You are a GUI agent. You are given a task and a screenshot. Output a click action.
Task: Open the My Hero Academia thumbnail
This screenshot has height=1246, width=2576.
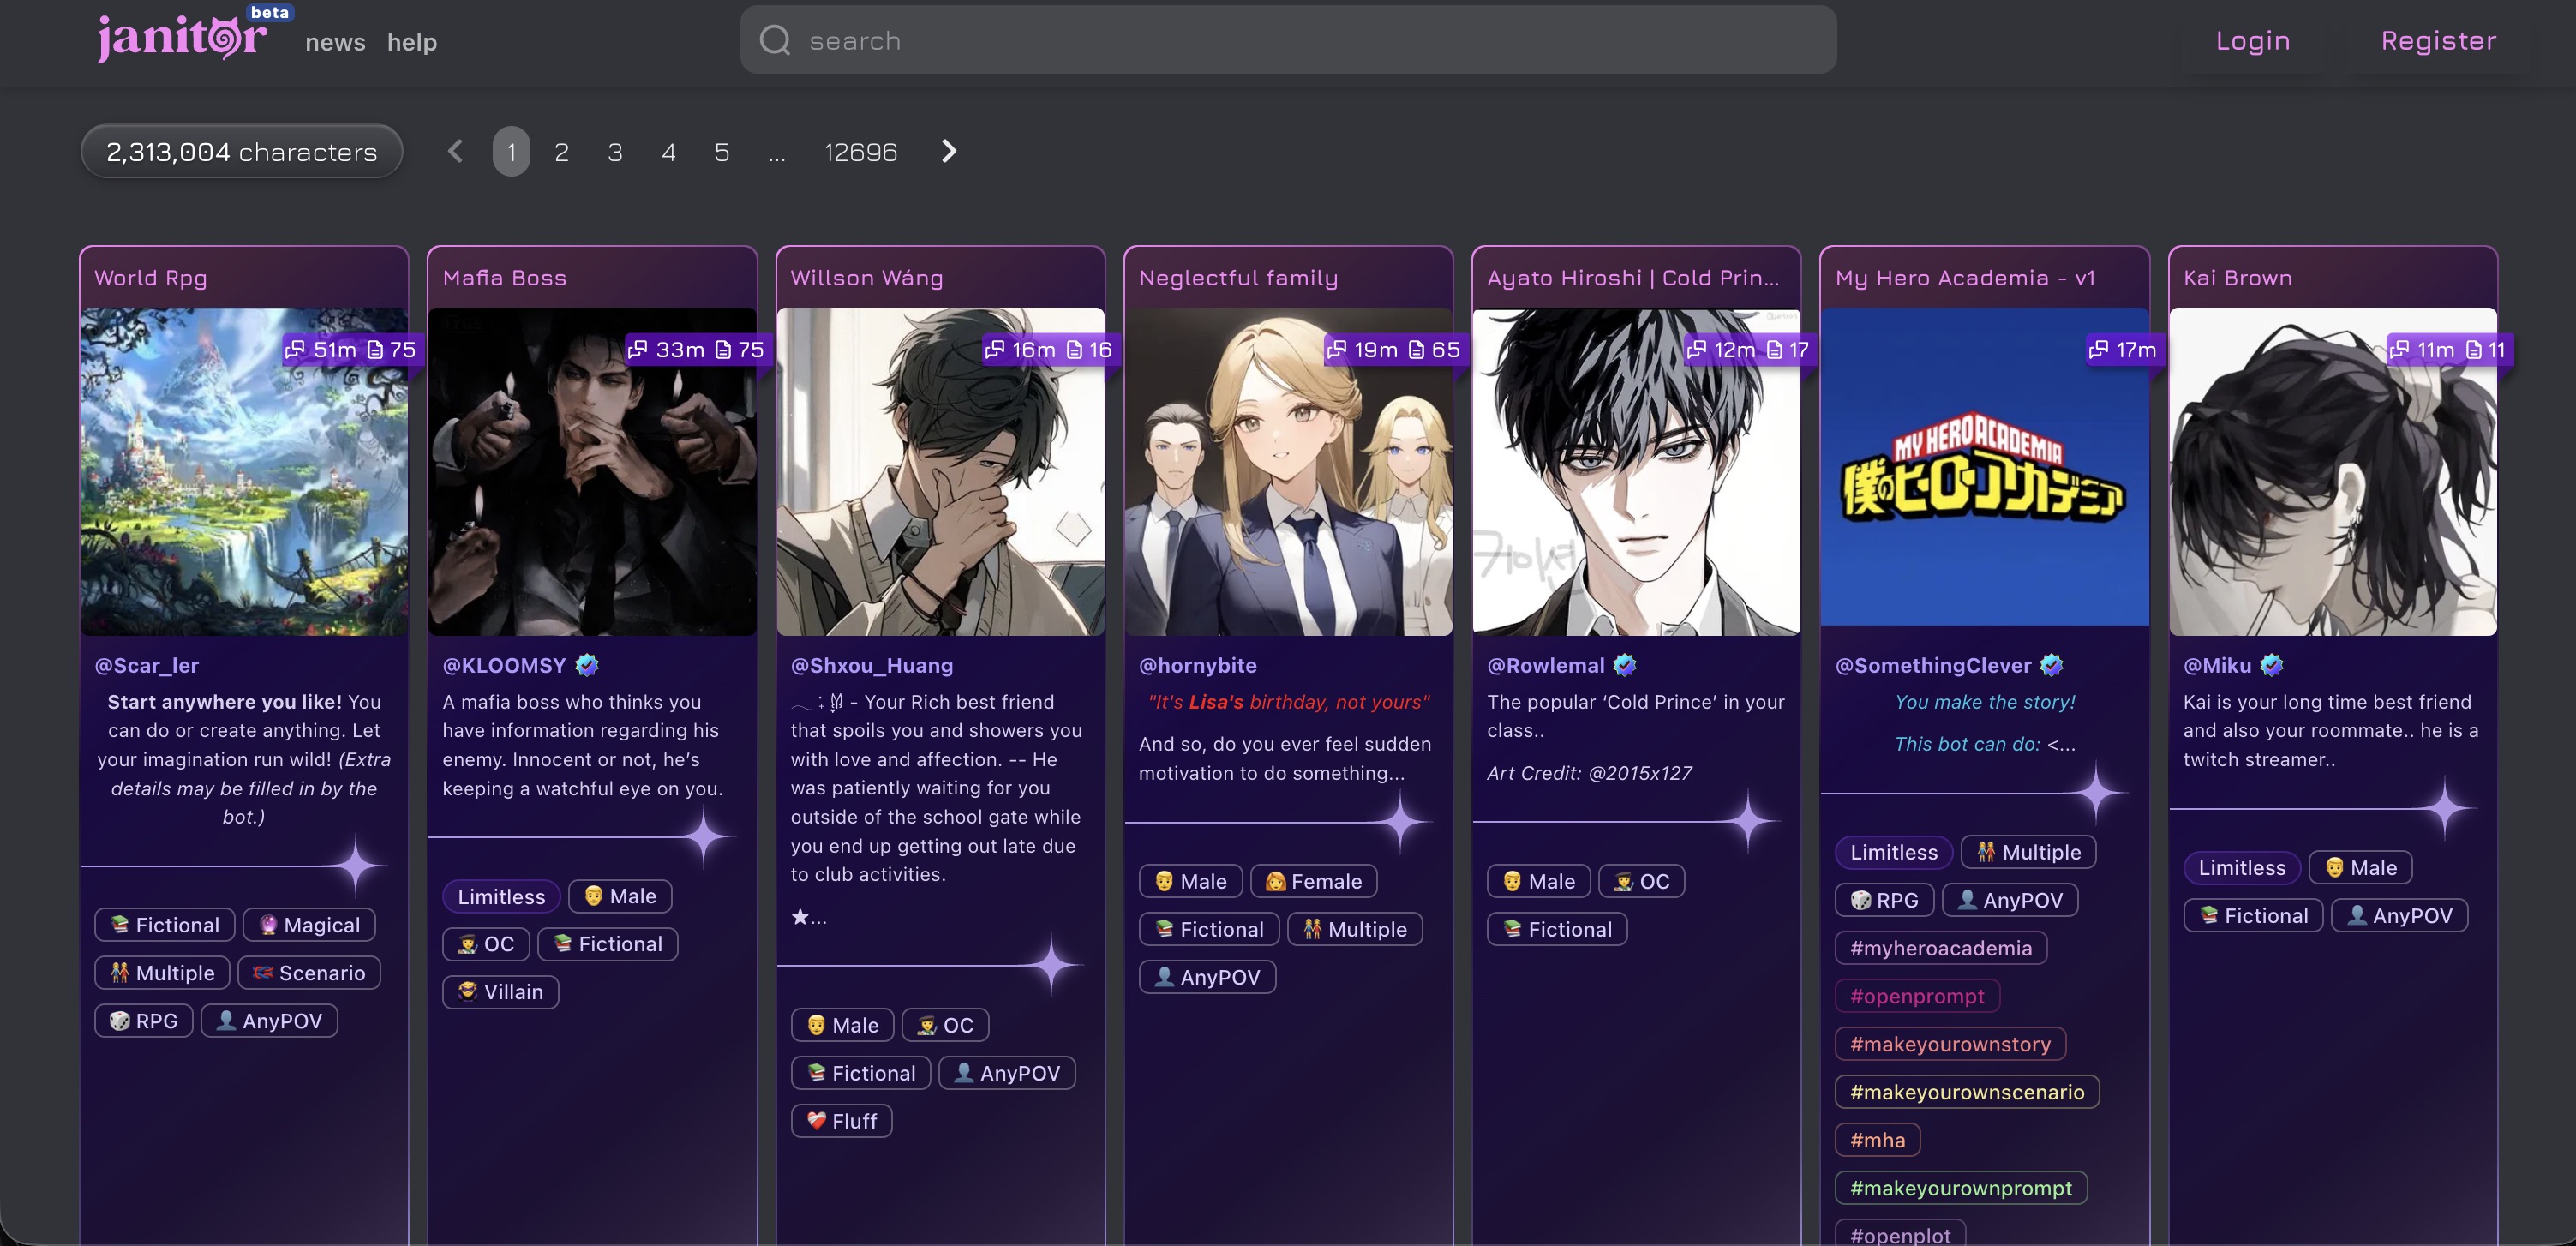pyautogui.click(x=1984, y=467)
